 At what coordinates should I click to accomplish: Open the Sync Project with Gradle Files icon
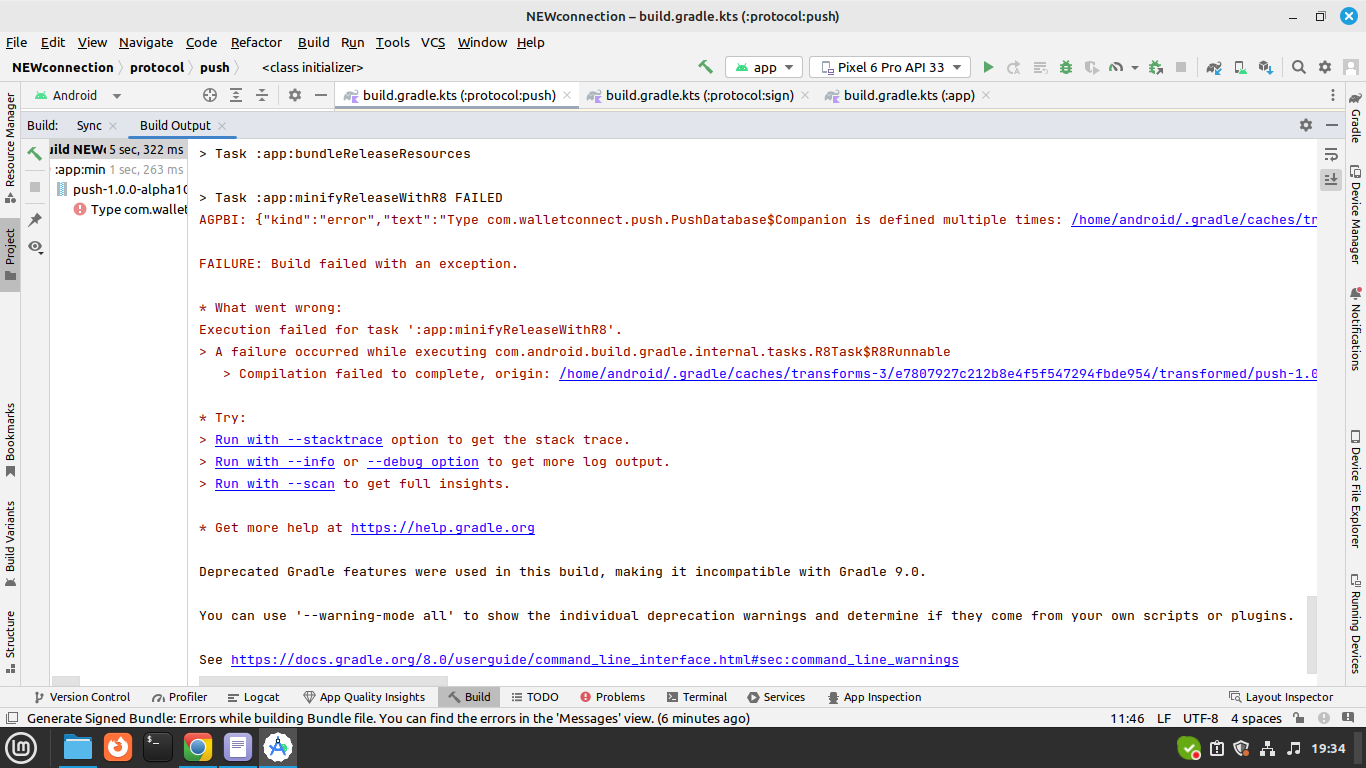click(x=1214, y=67)
